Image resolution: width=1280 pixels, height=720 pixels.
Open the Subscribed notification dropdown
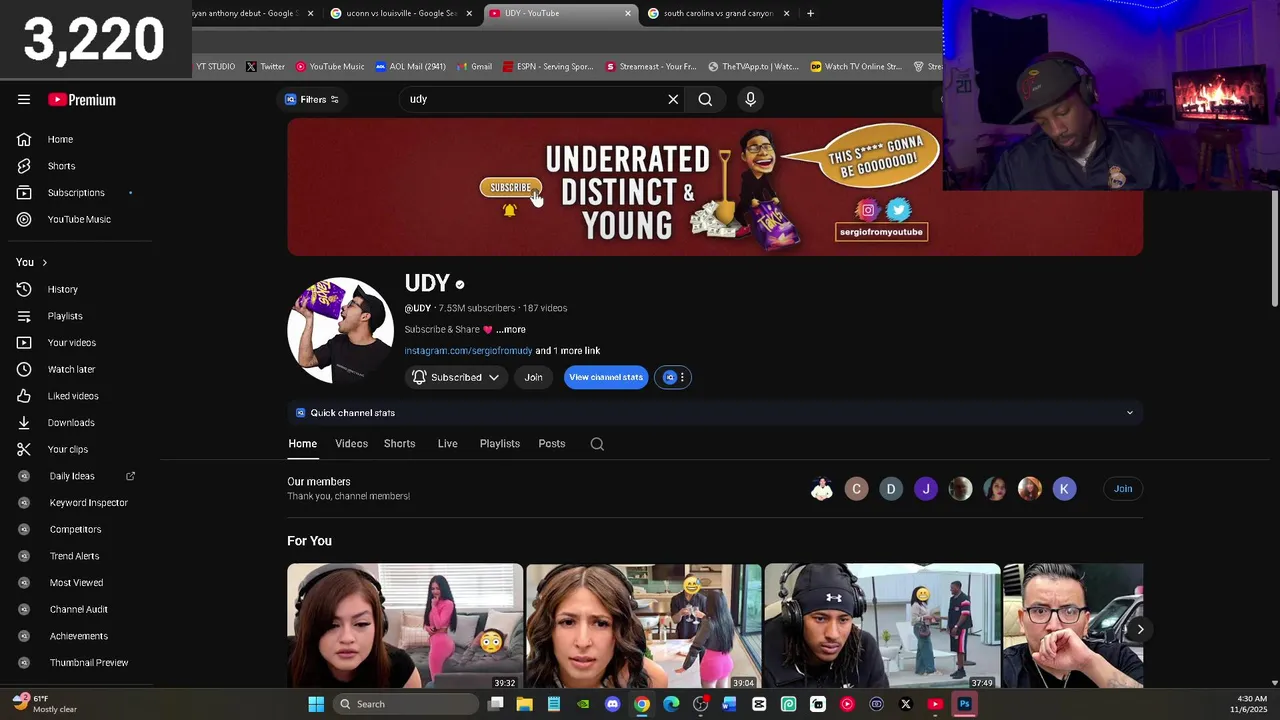click(456, 377)
